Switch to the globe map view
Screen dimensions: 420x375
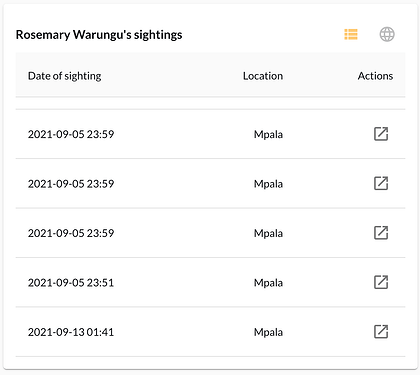pos(387,34)
